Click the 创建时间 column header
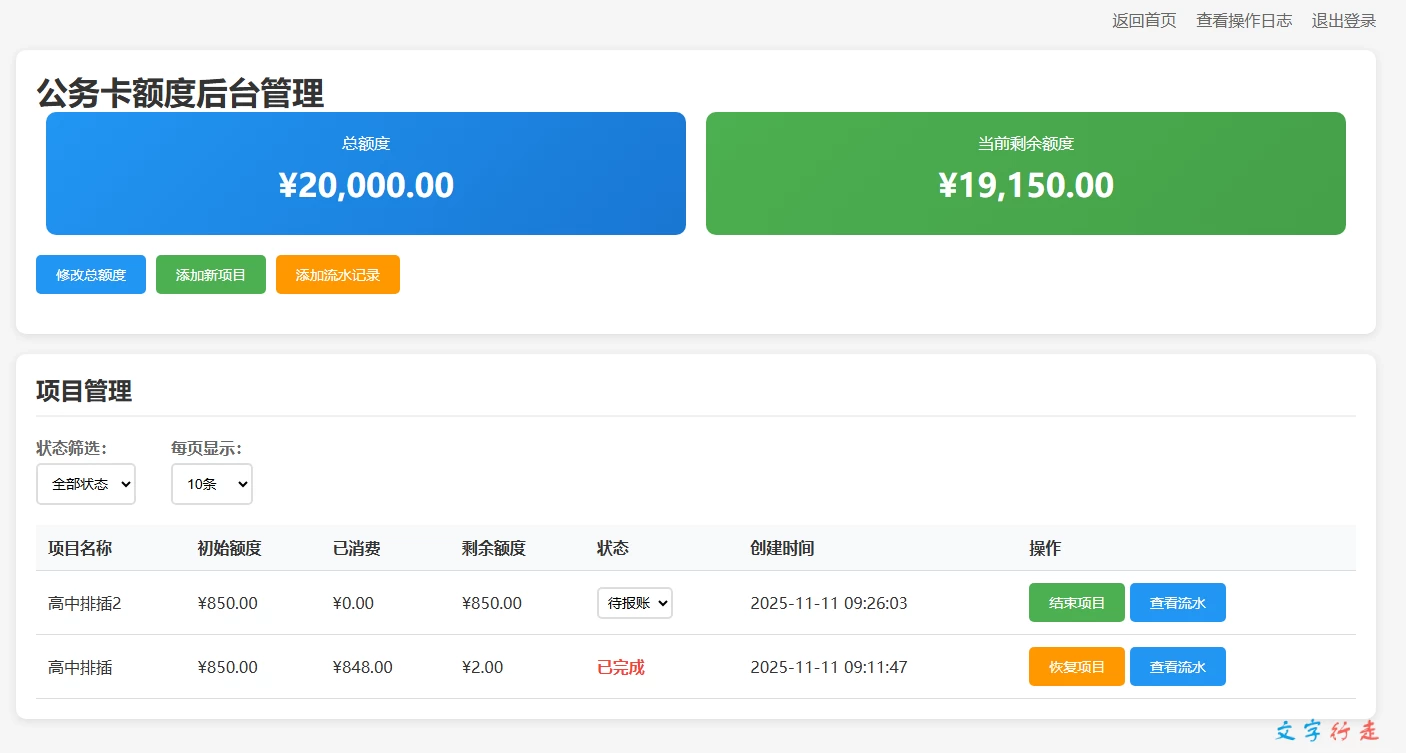The image size is (1406, 753). click(x=782, y=548)
